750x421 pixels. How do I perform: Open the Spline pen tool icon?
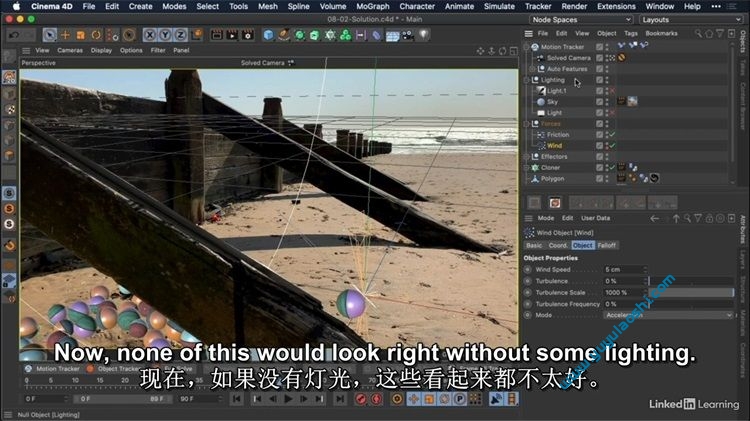tap(284, 35)
